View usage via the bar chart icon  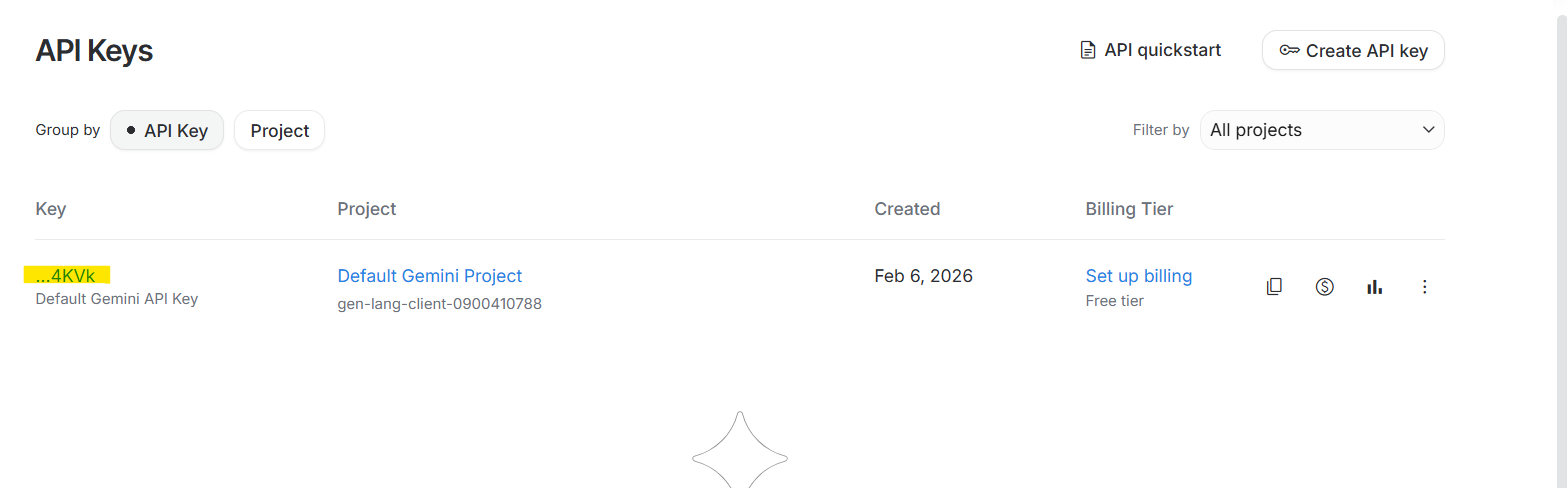click(1374, 287)
